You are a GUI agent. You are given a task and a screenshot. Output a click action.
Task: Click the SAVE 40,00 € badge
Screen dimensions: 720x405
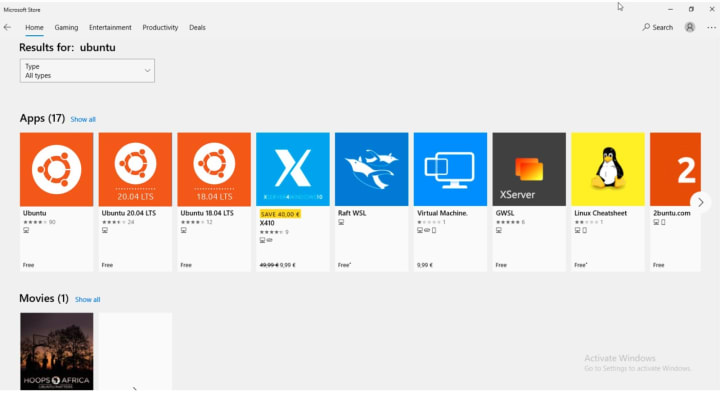click(x=280, y=214)
